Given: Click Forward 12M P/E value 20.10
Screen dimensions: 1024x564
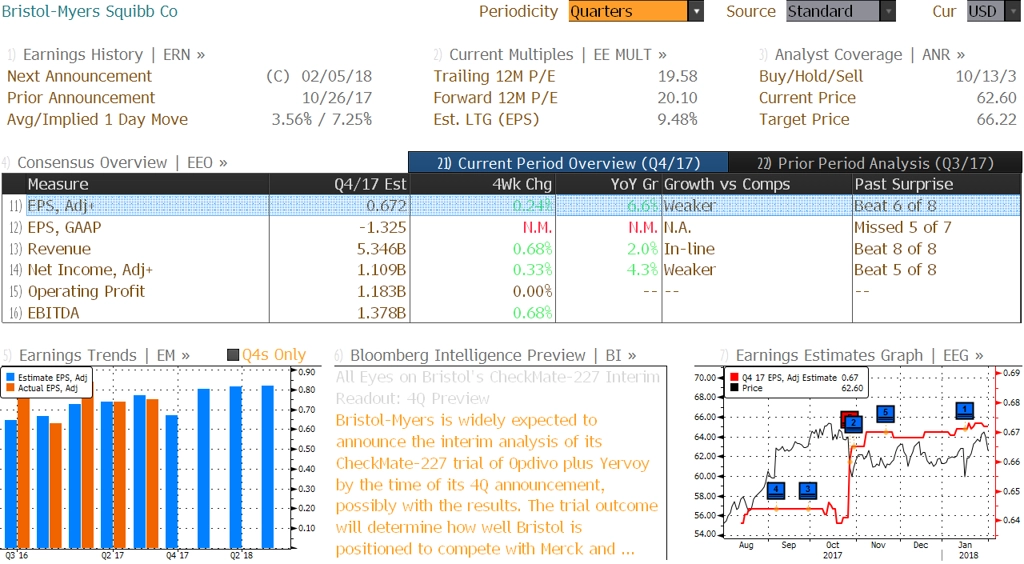Looking at the screenshot, I should point(677,98).
